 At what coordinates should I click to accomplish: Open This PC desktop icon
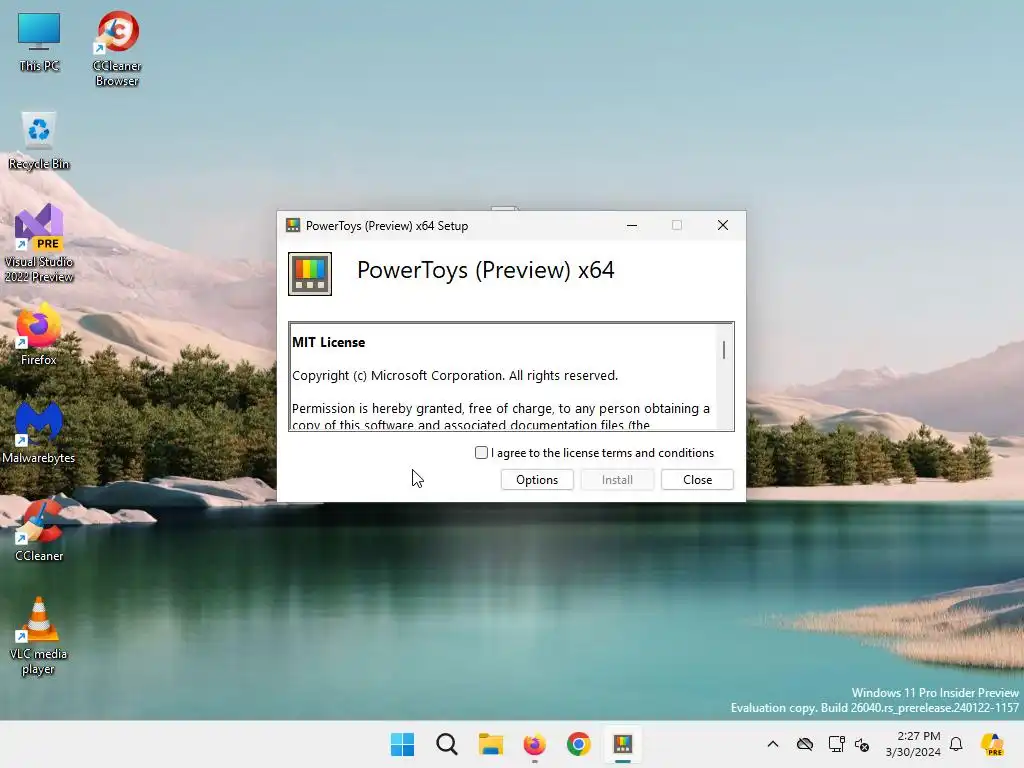(x=39, y=42)
